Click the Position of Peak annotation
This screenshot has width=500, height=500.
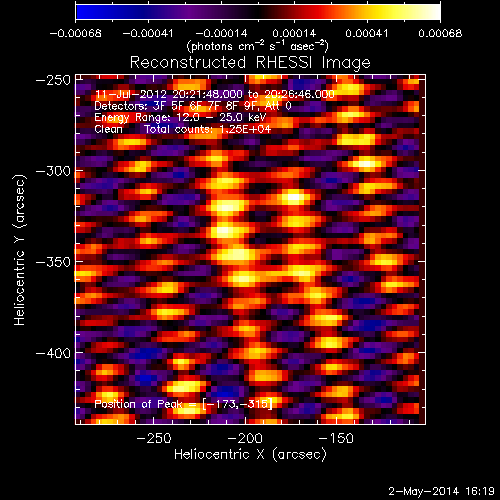183,404
